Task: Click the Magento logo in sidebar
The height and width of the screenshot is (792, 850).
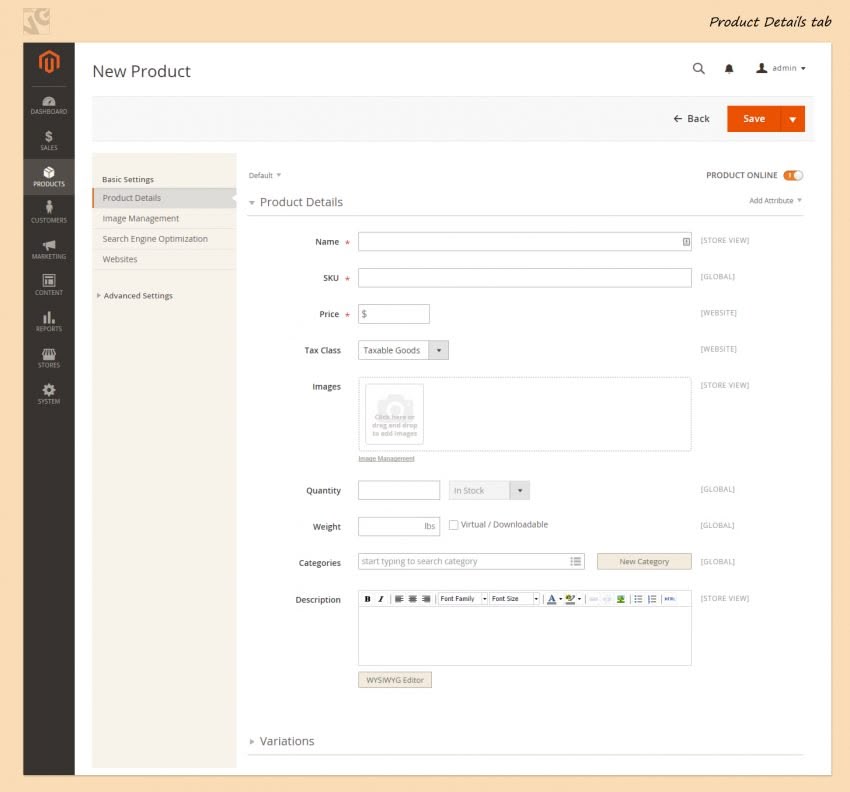Action: tap(49, 61)
